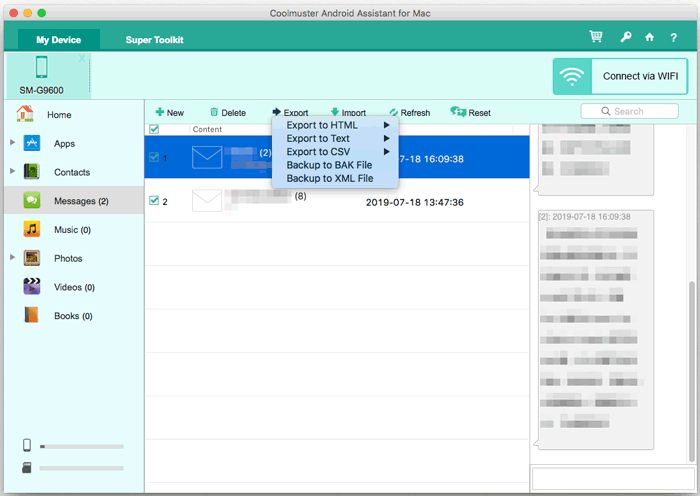Screen dimensions: 700x496
Task: Click the Refresh circular arrows icon
Action: click(393, 113)
